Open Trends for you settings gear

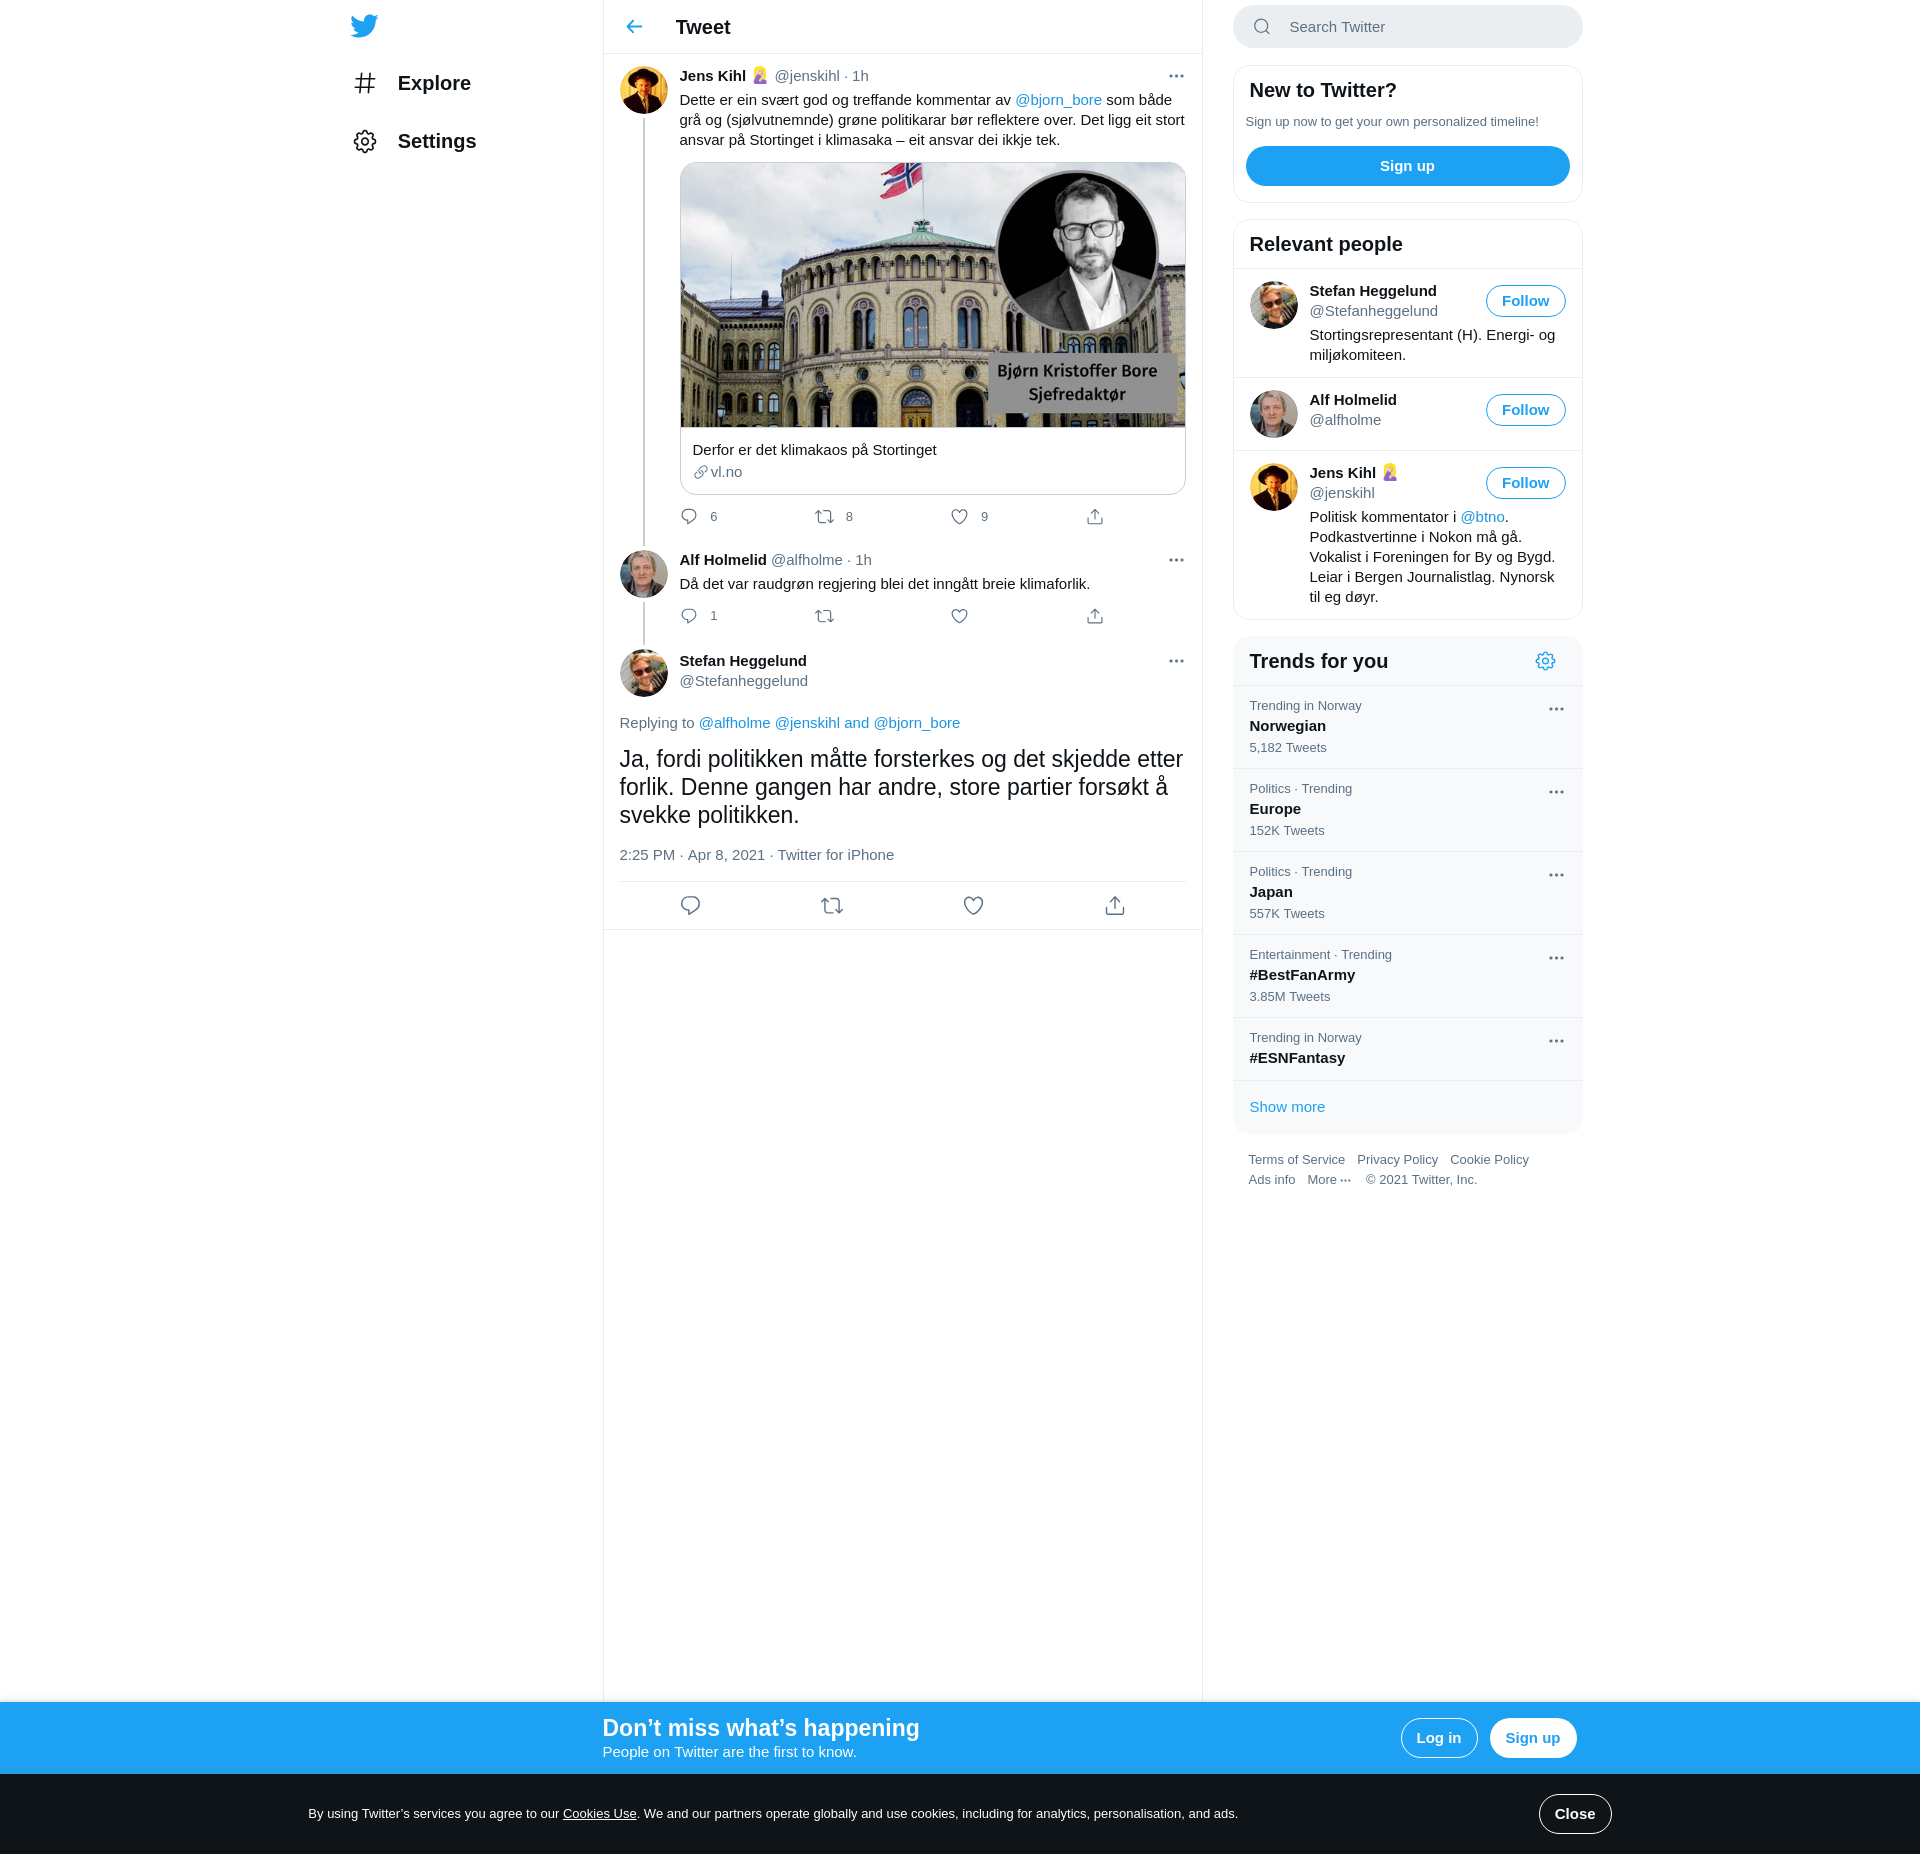[1545, 661]
